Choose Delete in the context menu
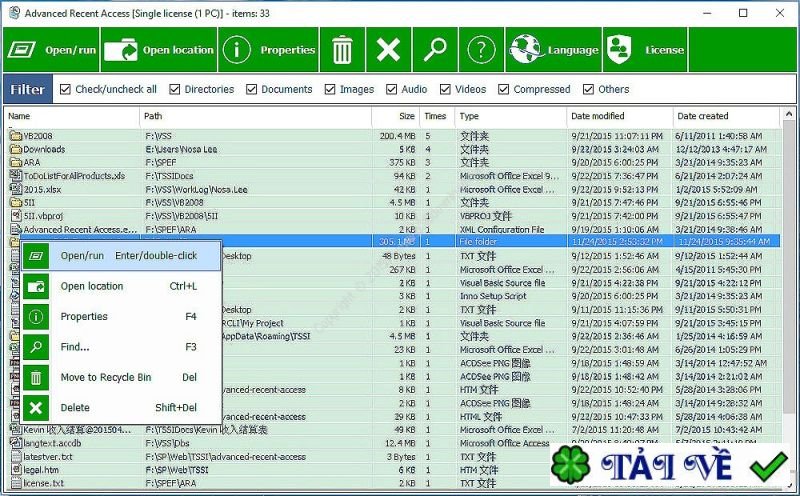Screen dimensions: 800x496 [121, 408]
